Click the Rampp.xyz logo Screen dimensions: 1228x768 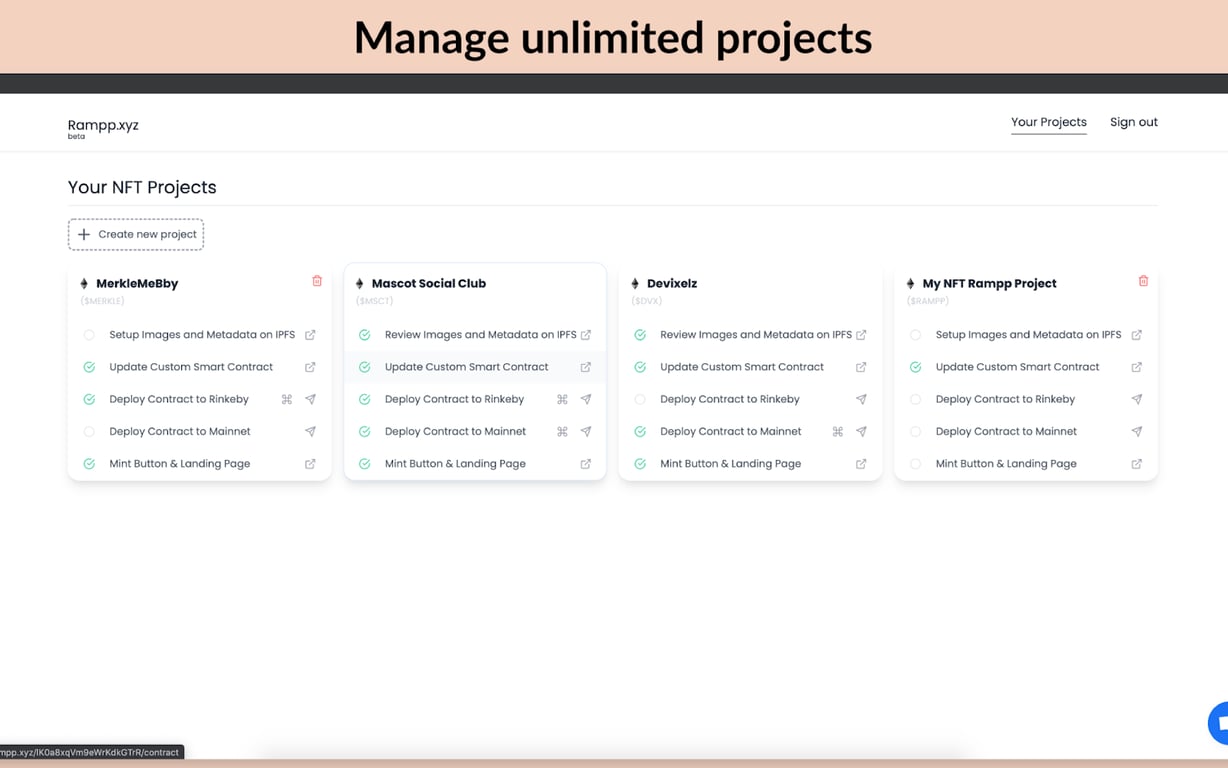[103, 124]
